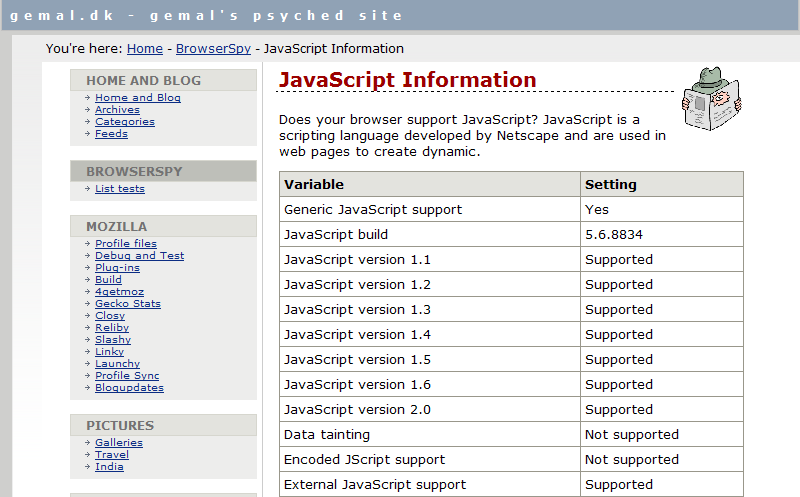Open the Debug and Test link

tap(139, 256)
